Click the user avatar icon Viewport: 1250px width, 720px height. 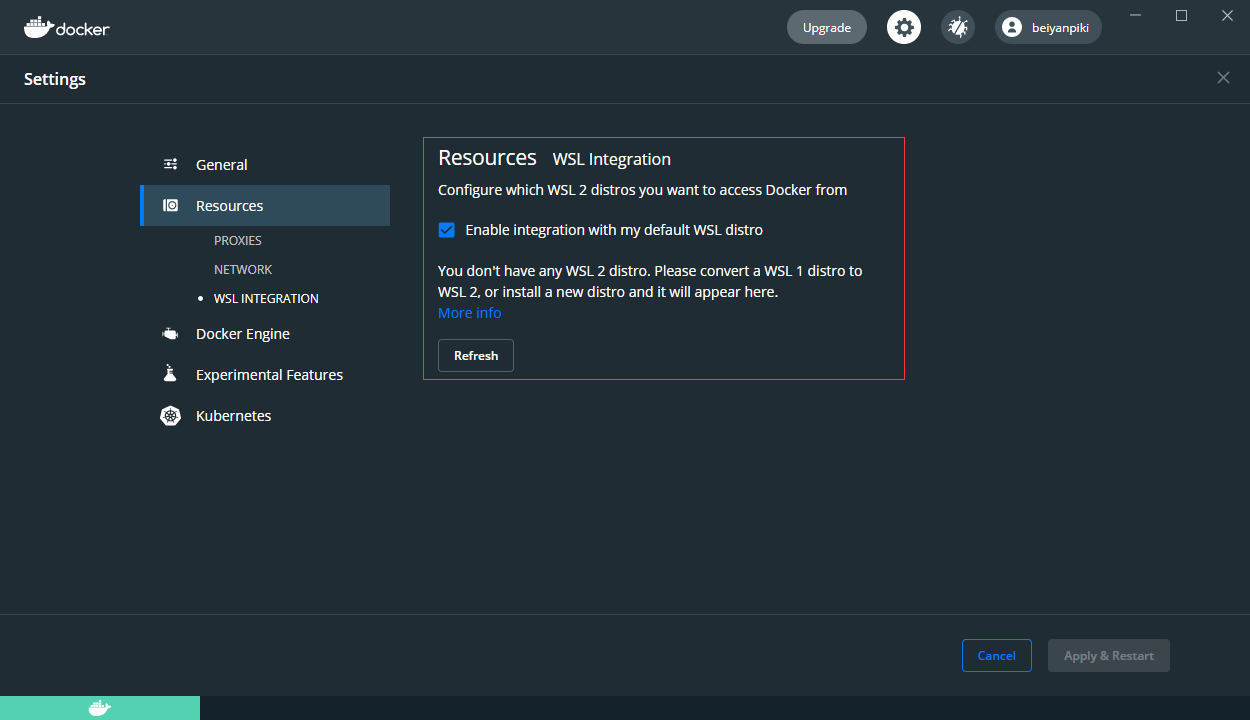click(x=1012, y=27)
